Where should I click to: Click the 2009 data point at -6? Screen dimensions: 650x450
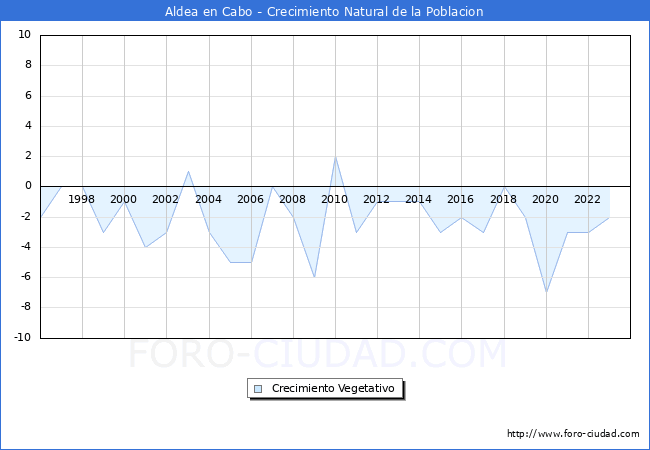point(314,277)
